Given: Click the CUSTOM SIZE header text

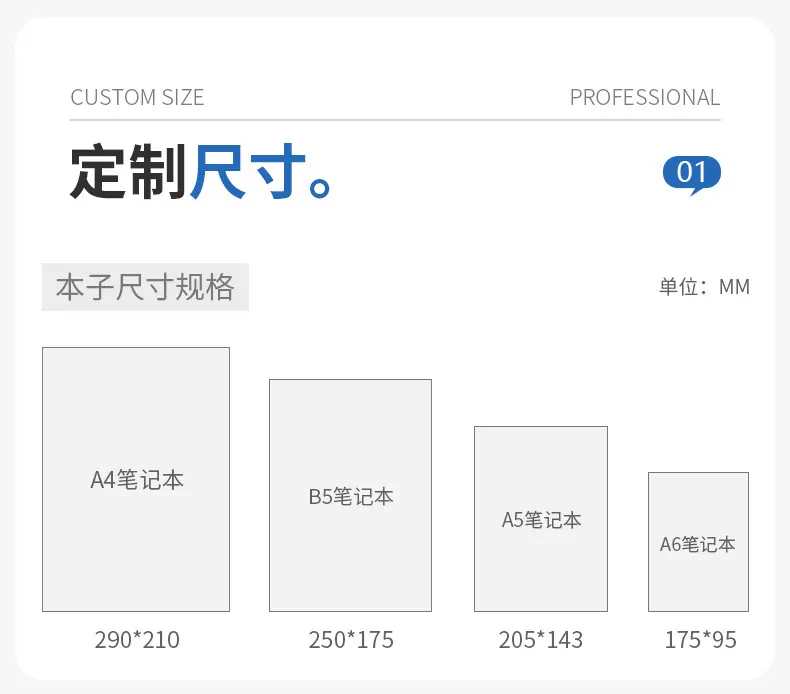Looking at the screenshot, I should tap(137, 97).
